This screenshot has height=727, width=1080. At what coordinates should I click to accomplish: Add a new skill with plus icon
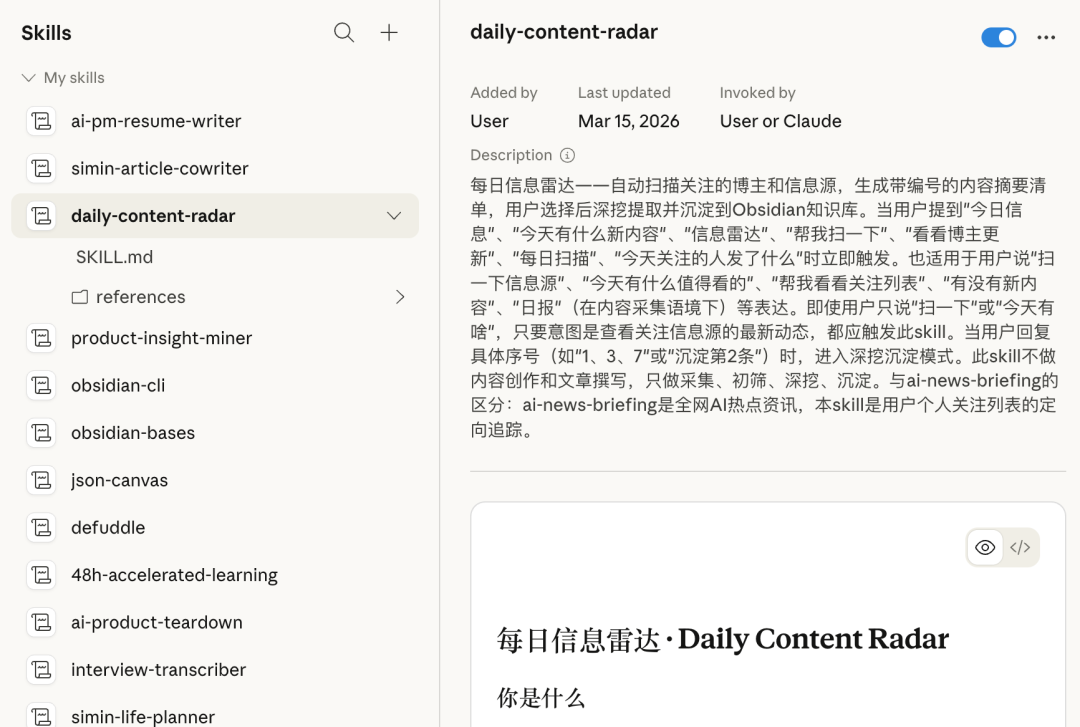(389, 33)
